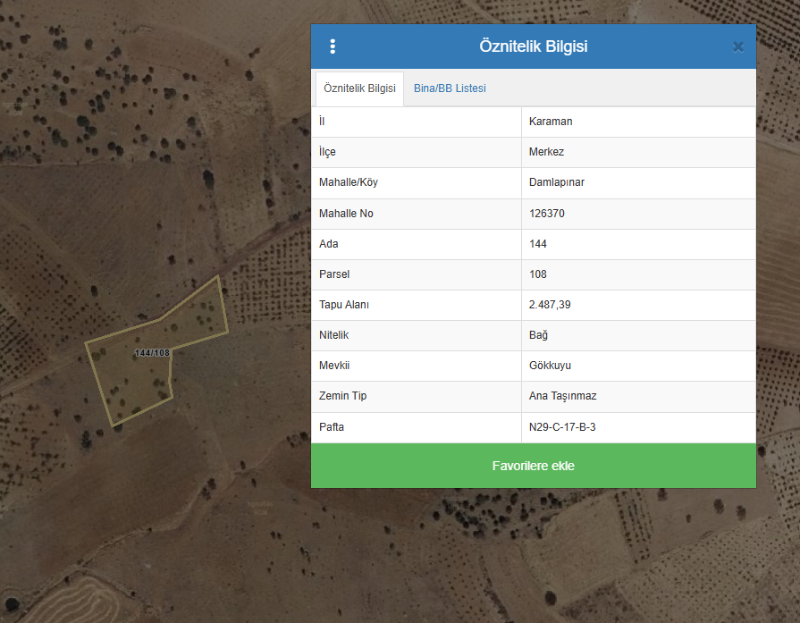Image resolution: width=800 pixels, height=623 pixels.
Task: Click the Parsel row label
Action: [x=334, y=275]
